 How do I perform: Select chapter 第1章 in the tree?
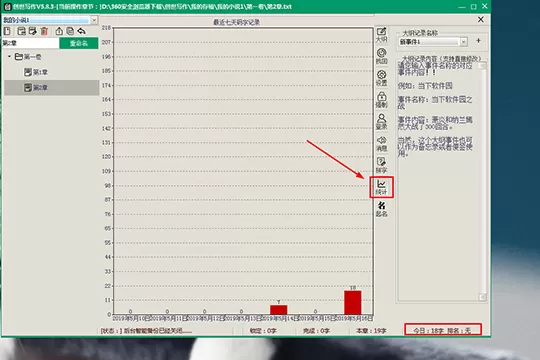point(36,72)
